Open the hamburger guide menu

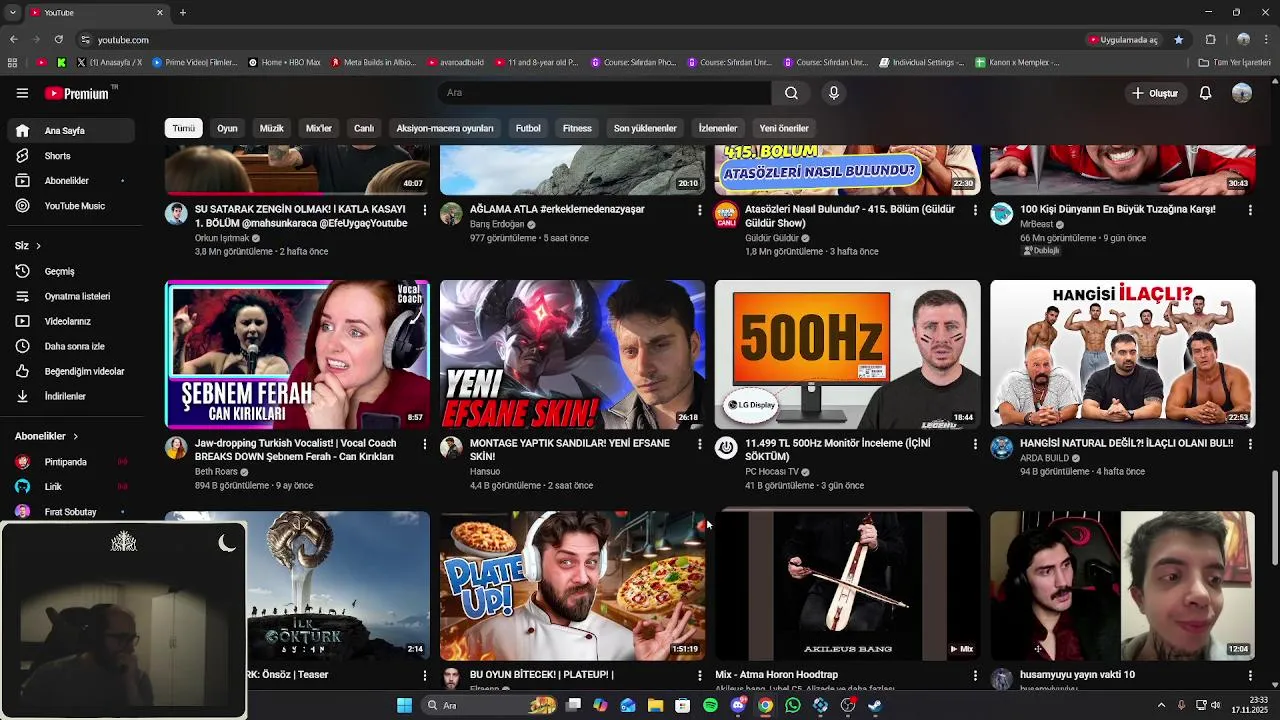coord(22,93)
